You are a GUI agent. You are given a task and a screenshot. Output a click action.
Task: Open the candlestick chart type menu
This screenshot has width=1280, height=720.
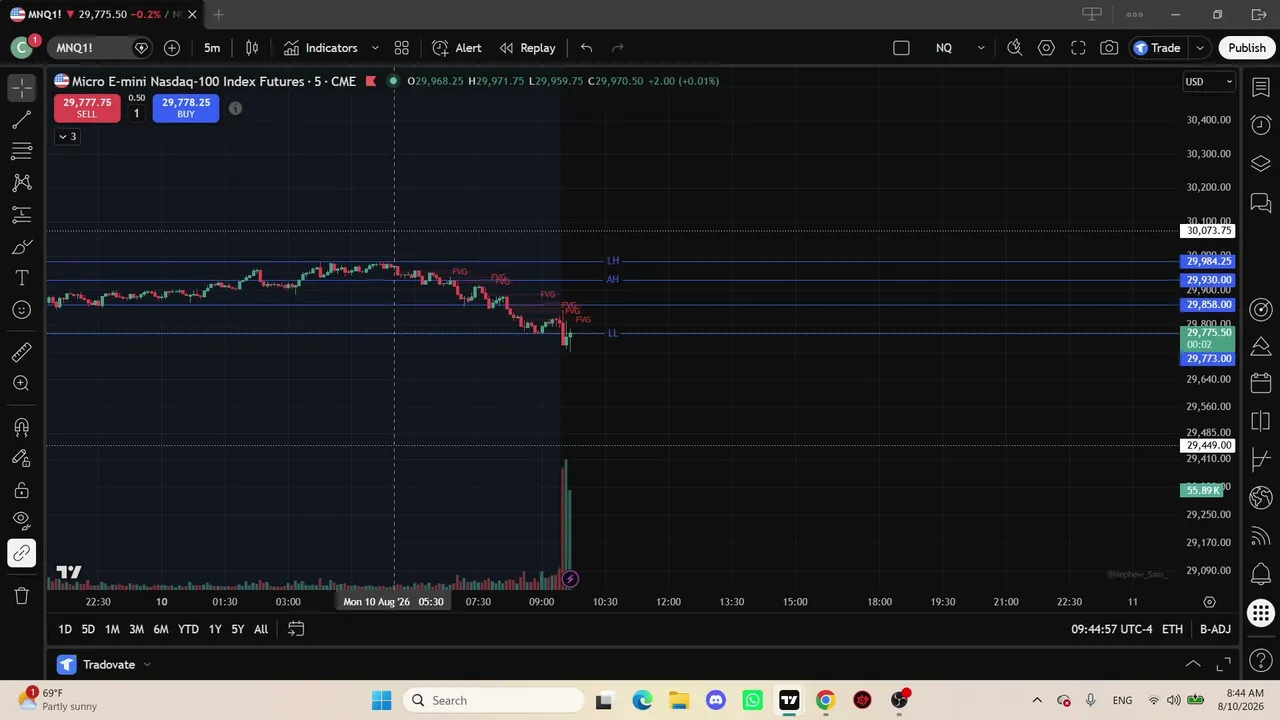click(x=252, y=48)
